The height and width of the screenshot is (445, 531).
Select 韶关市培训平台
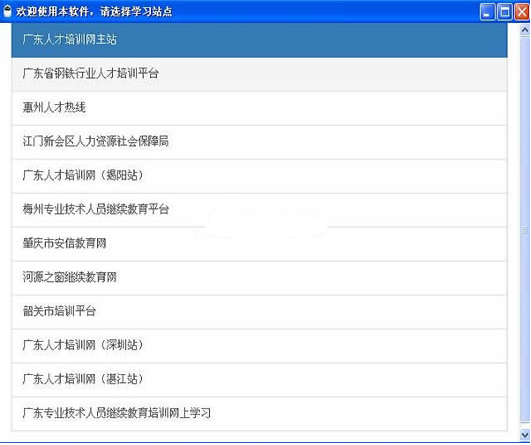pos(259,312)
